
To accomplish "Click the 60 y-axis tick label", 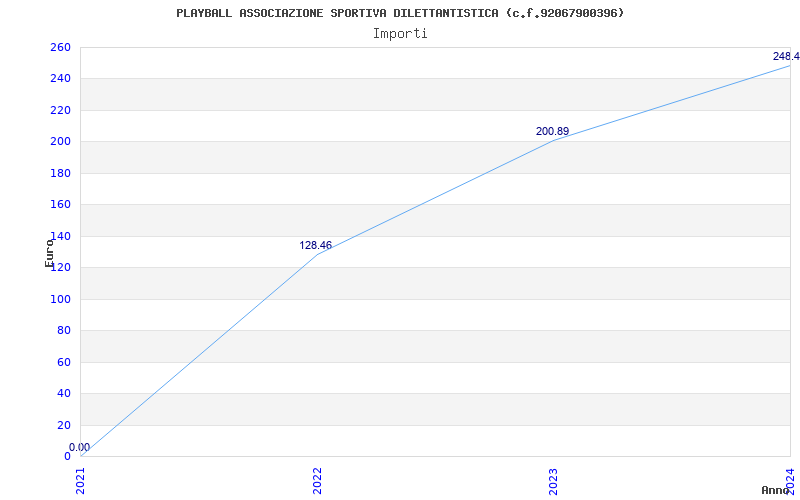I will coord(63,362).
